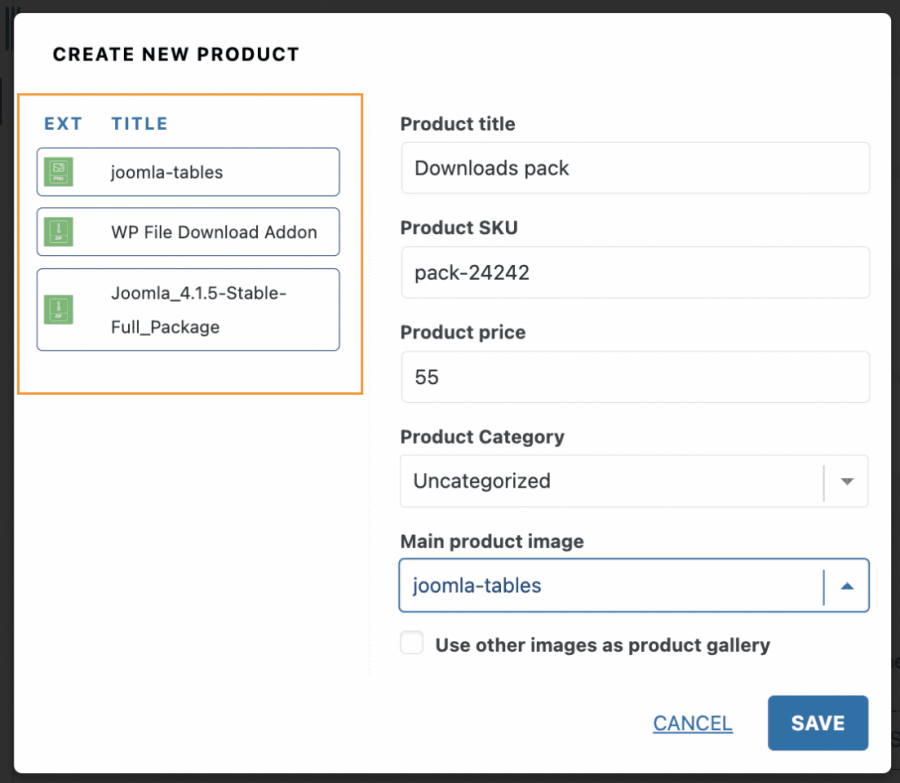Focus the Product SKU field
900x783 pixels.
635,273
